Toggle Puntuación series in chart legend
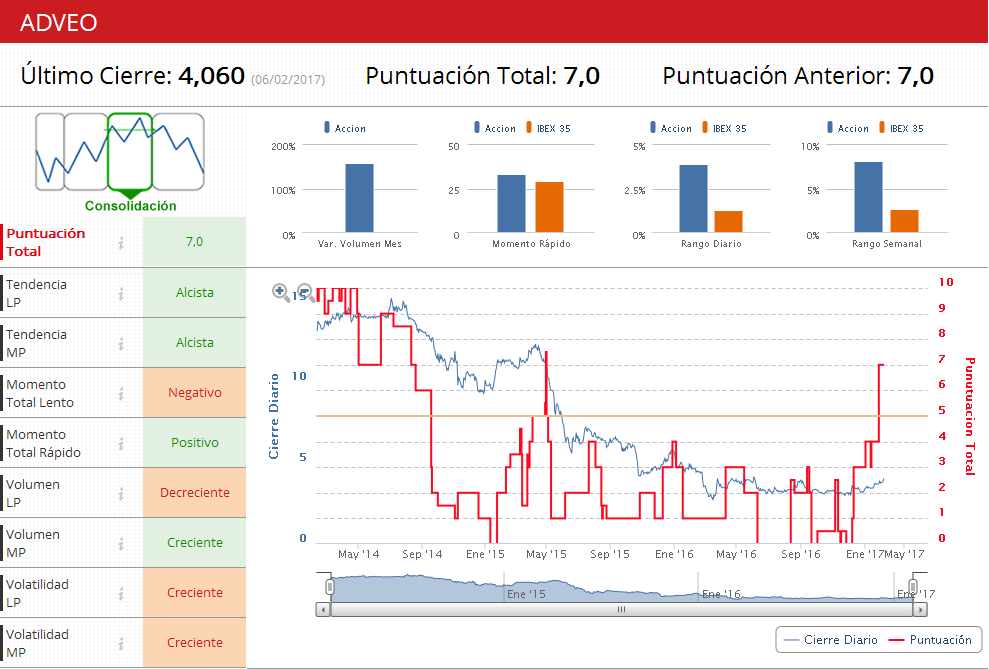Image resolution: width=989 pixels, height=669 pixels. [930, 640]
